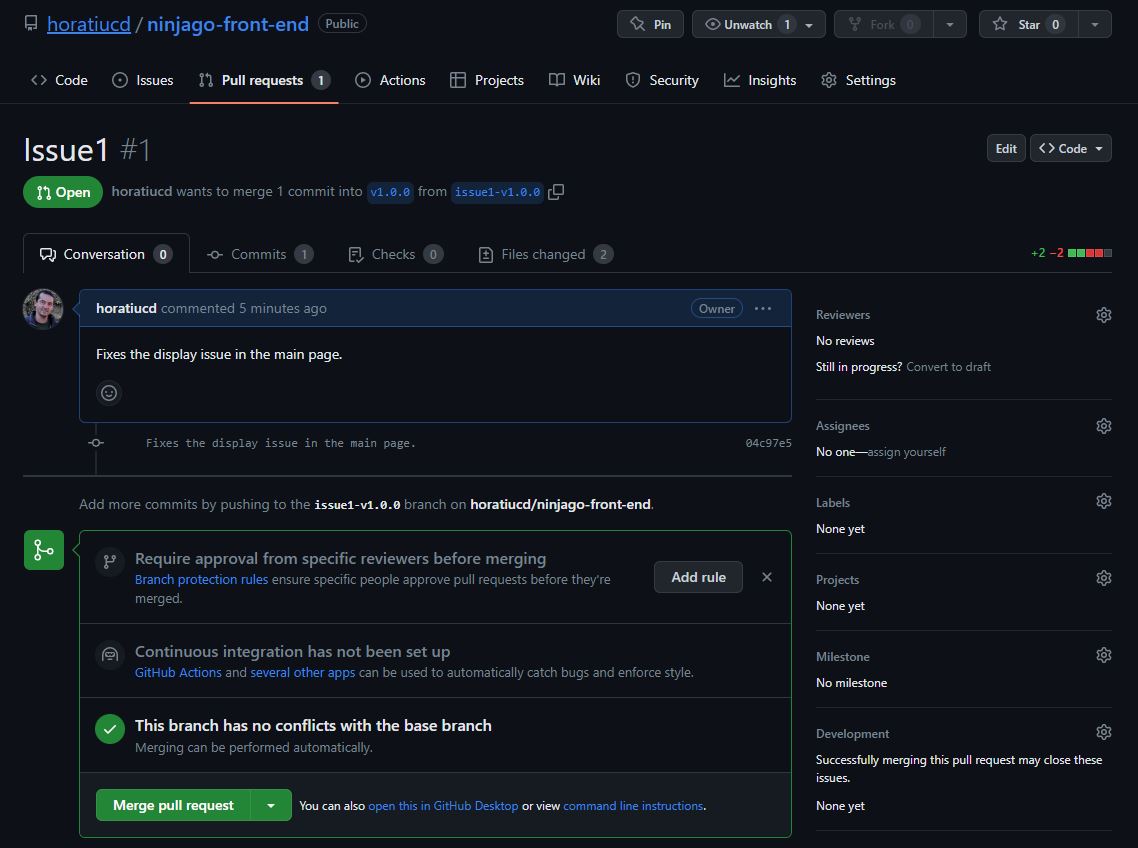Viewport: 1138px width, 848px height.
Task: Switch to the Conversation tab
Action: pyautogui.click(x=106, y=254)
